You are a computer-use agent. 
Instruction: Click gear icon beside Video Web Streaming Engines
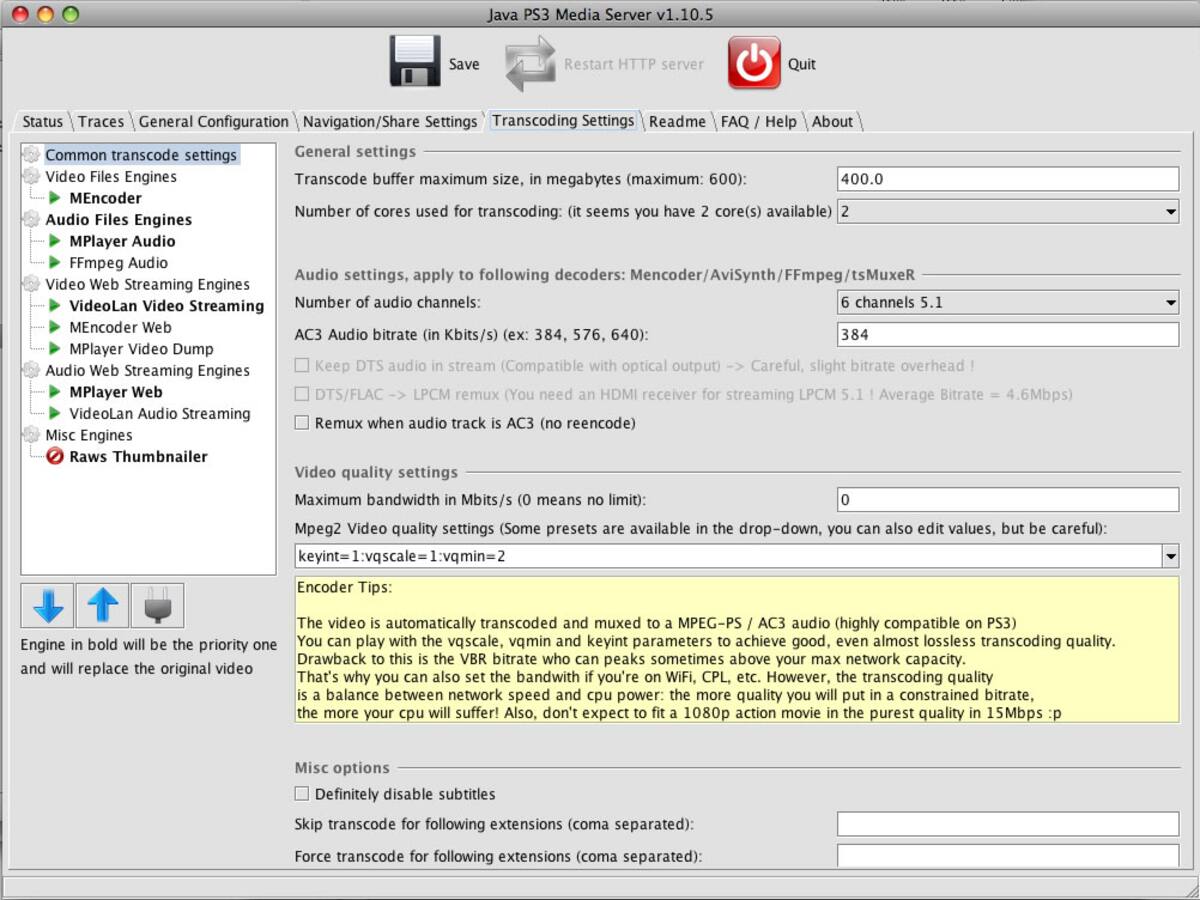click(x=32, y=284)
